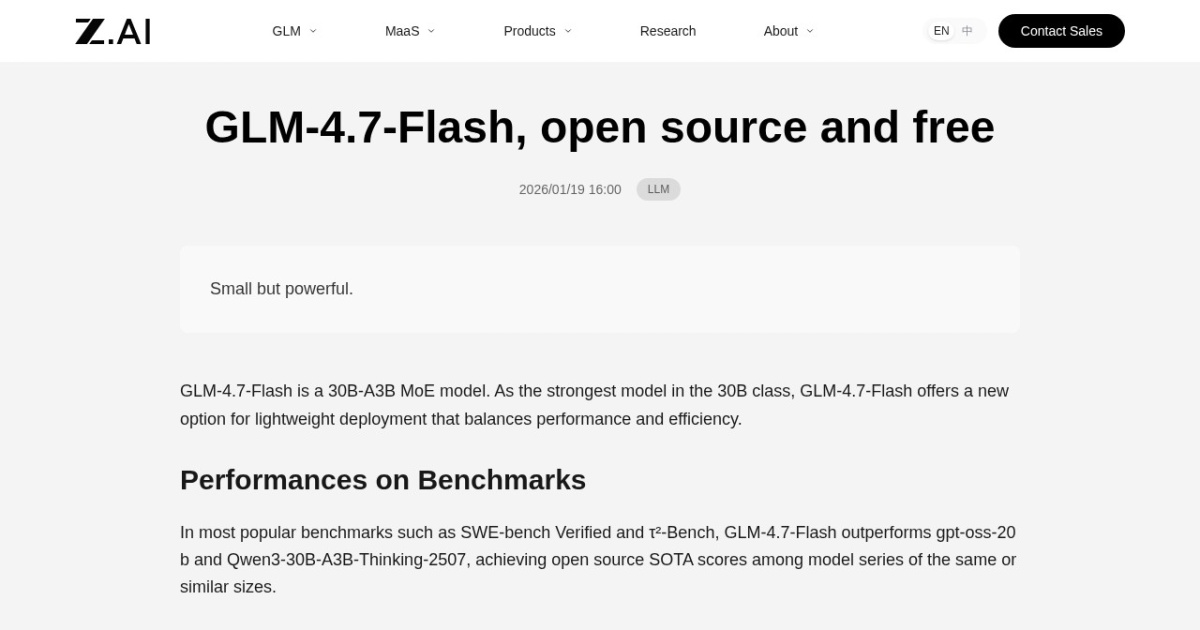
Task: Open the GLM dropdown chevron
Action: coord(312,31)
